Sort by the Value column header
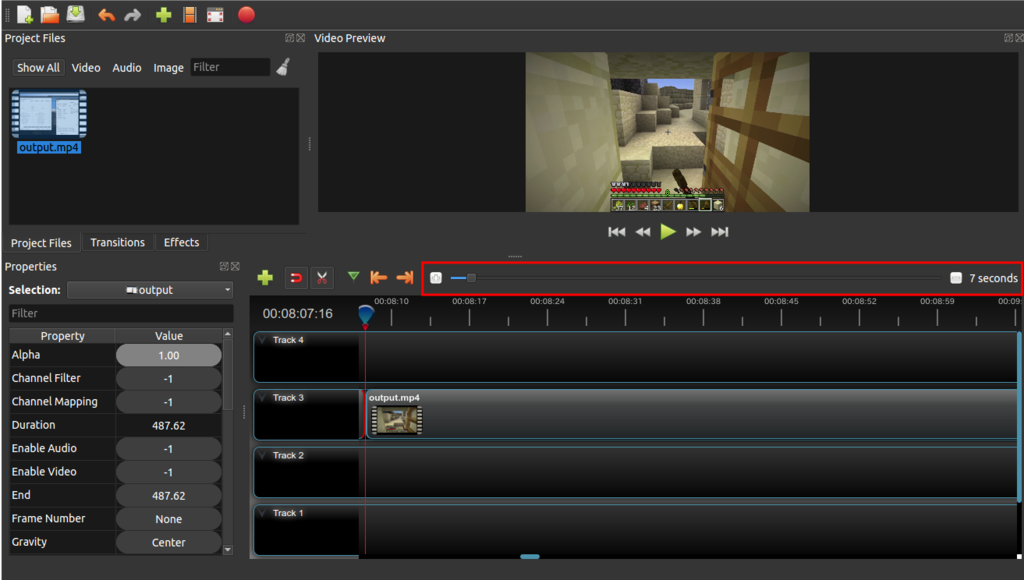This screenshot has width=1024, height=580. pyautogui.click(x=168, y=336)
